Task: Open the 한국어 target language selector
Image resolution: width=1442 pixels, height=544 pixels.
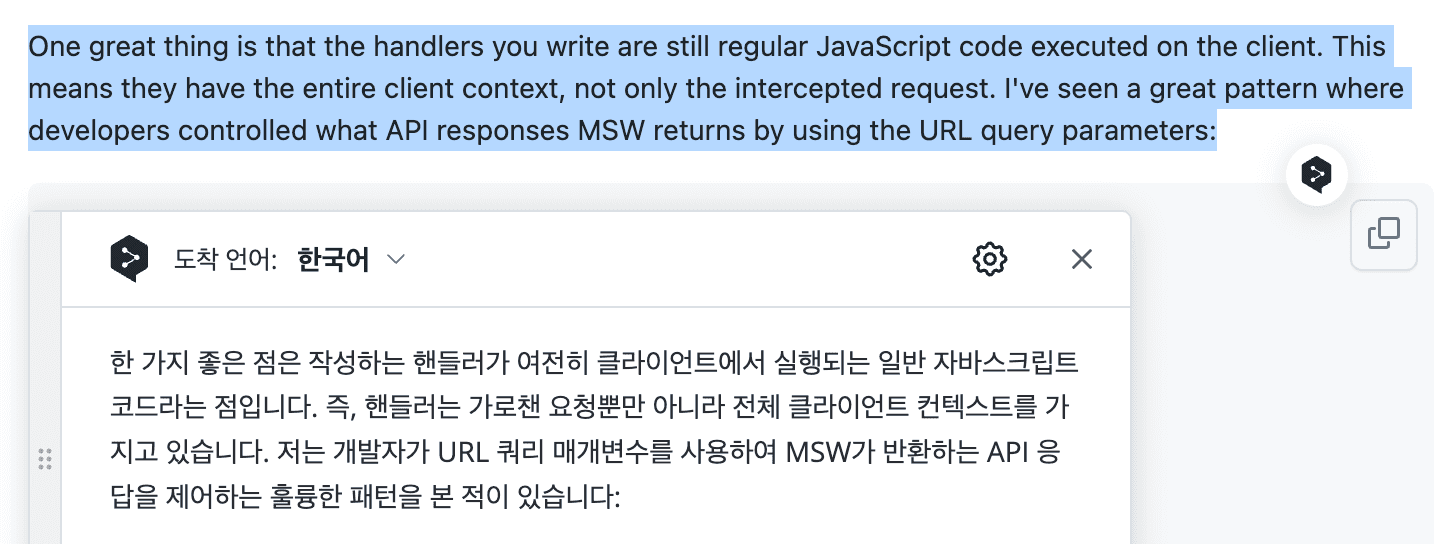Action: 333,261
